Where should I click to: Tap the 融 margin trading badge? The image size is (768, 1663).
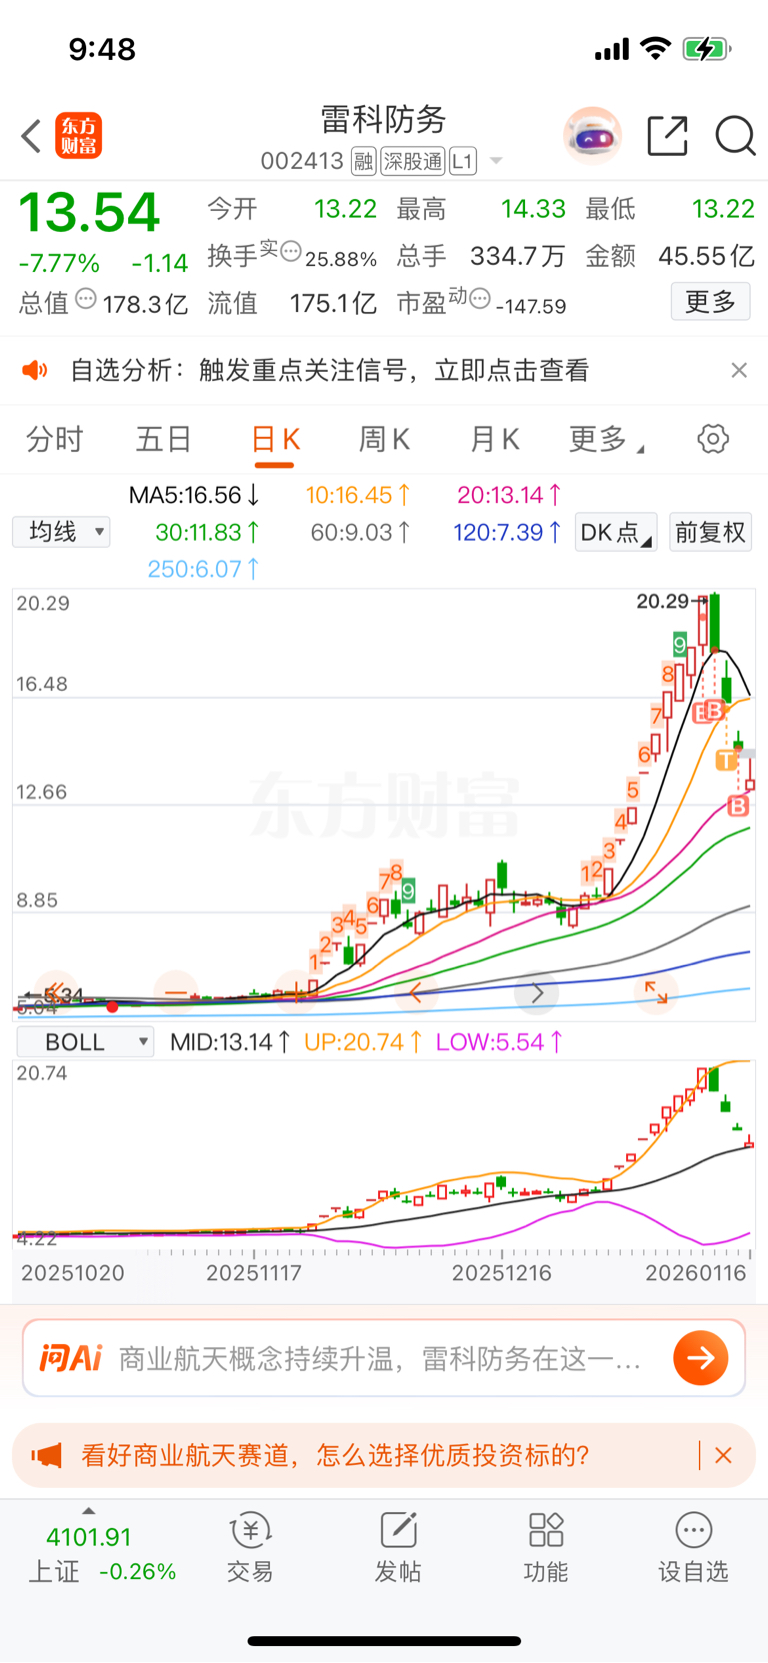click(x=364, y=161)
